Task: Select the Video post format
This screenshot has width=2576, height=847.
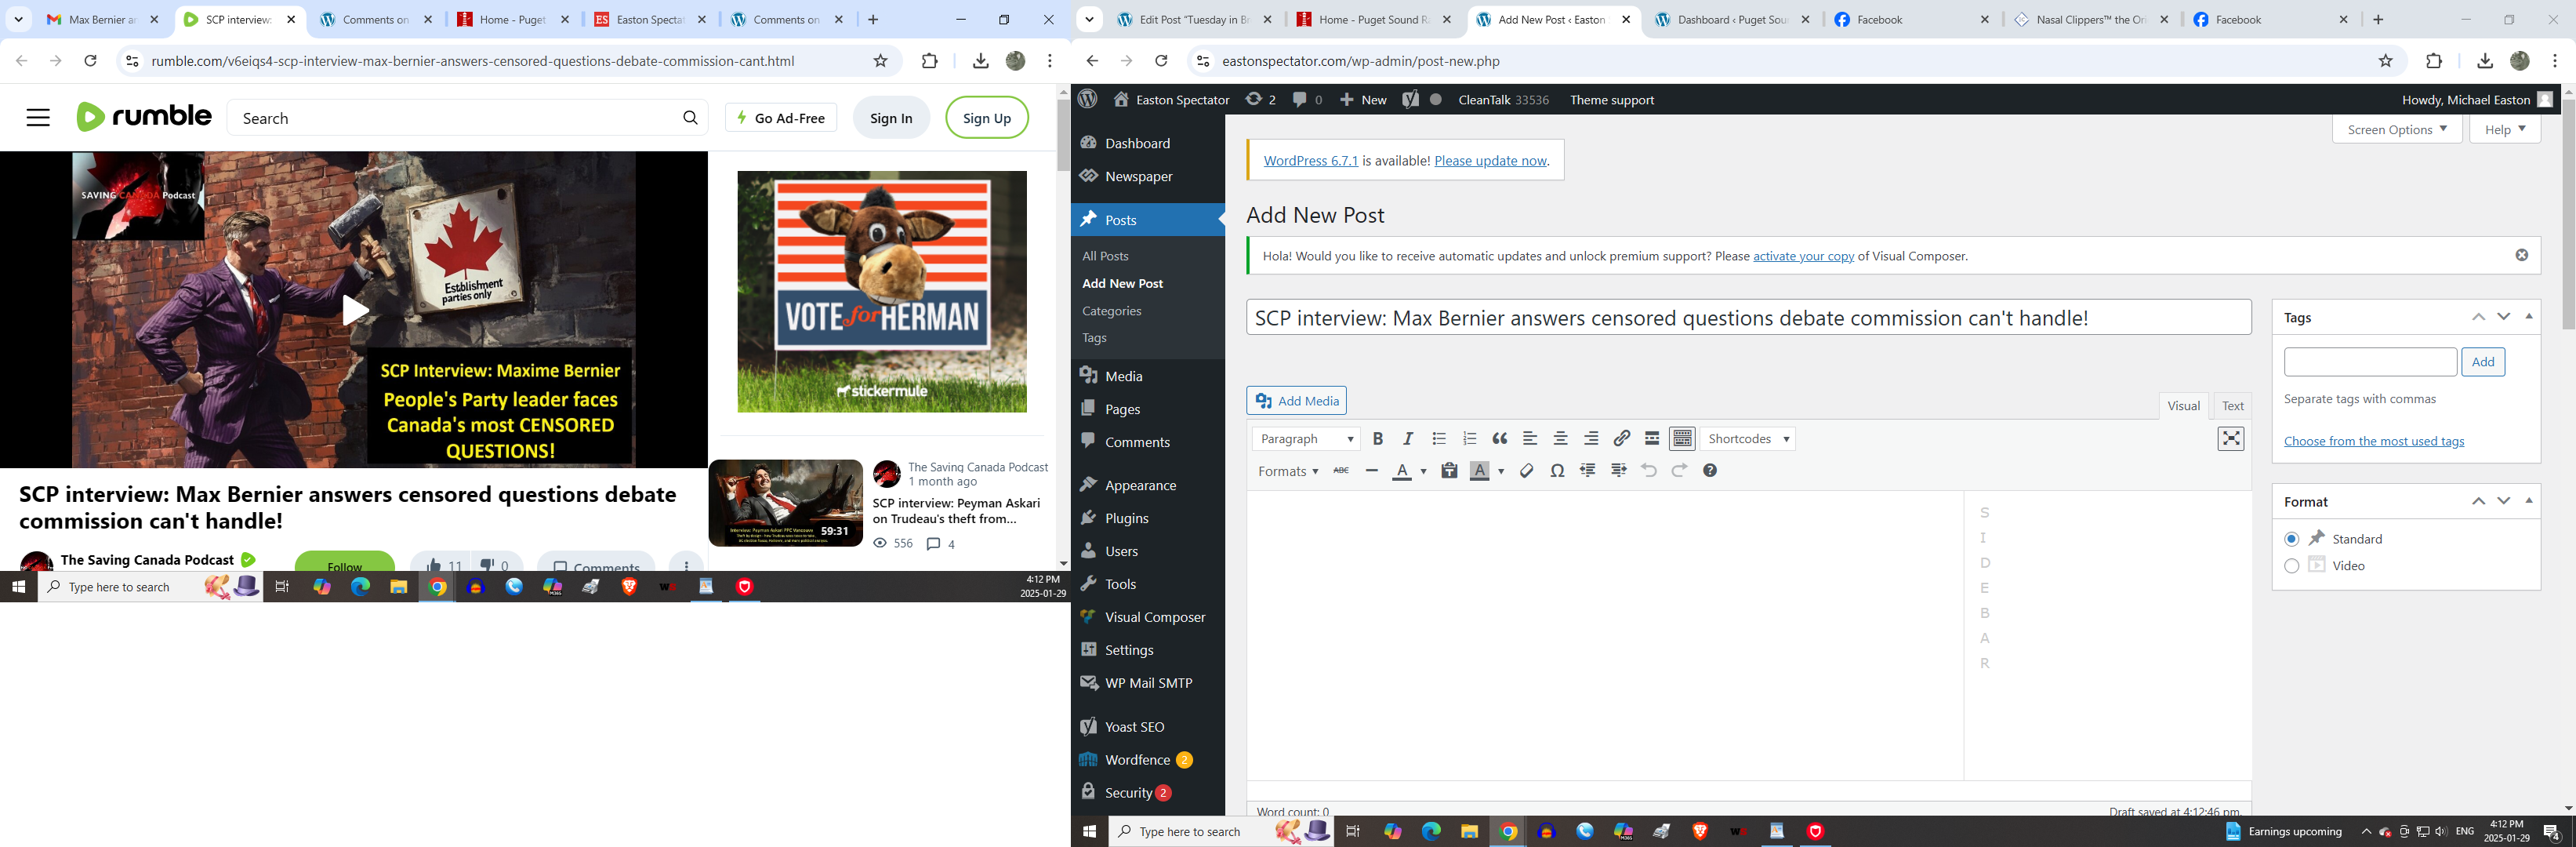Action: 2292,566
